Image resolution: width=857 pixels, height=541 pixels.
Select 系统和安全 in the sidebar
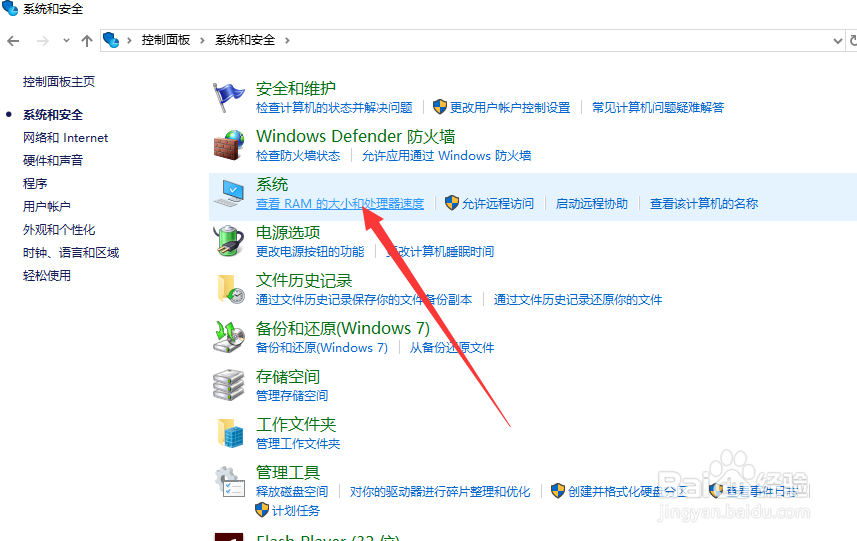(52, 115)
